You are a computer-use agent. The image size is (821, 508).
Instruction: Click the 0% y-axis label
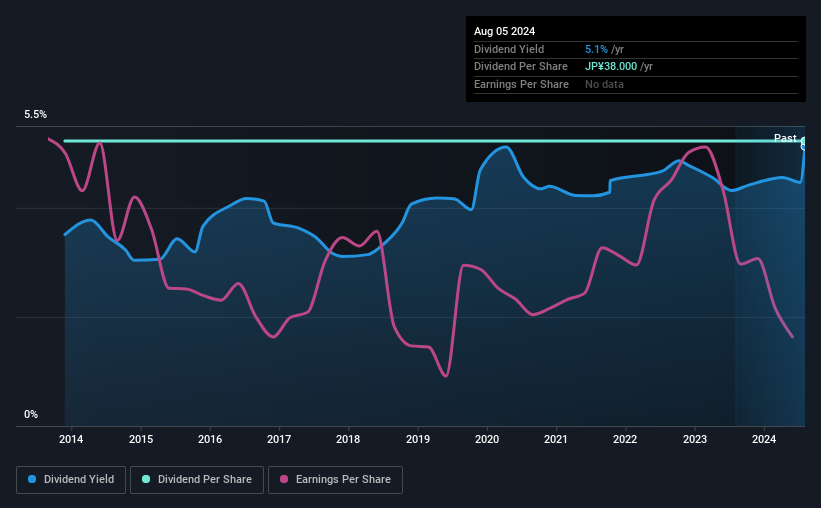pyautogui.click(x=31, y=414)
